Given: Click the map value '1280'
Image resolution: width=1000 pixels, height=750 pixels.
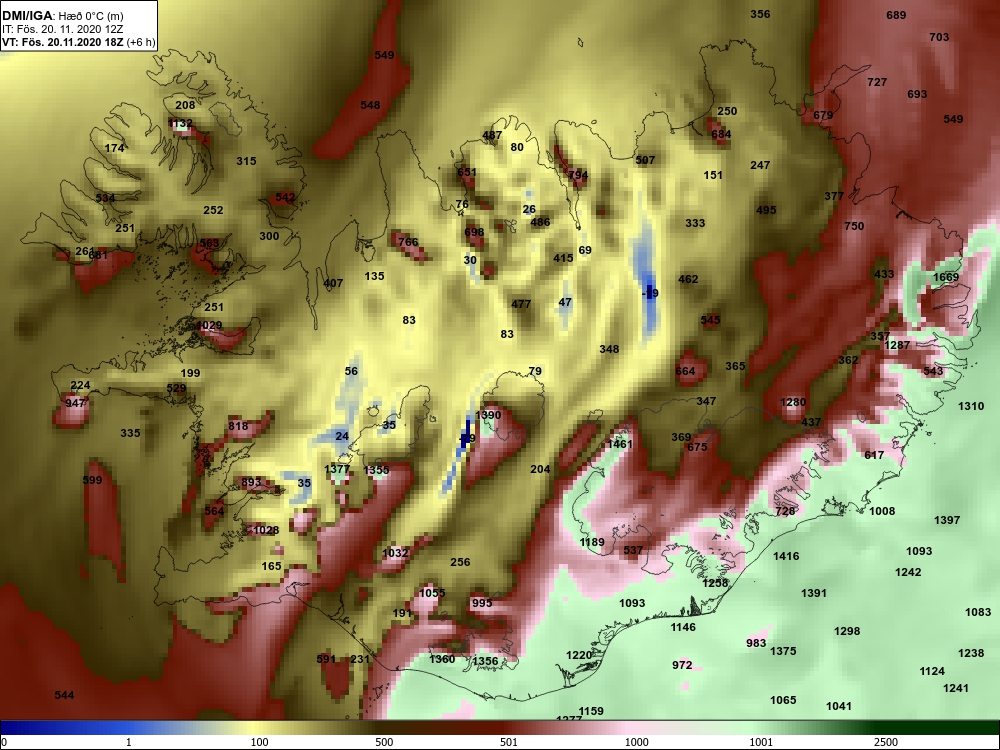Looking at the screenshot, I should pyautogui.click(x=793, y=402).
